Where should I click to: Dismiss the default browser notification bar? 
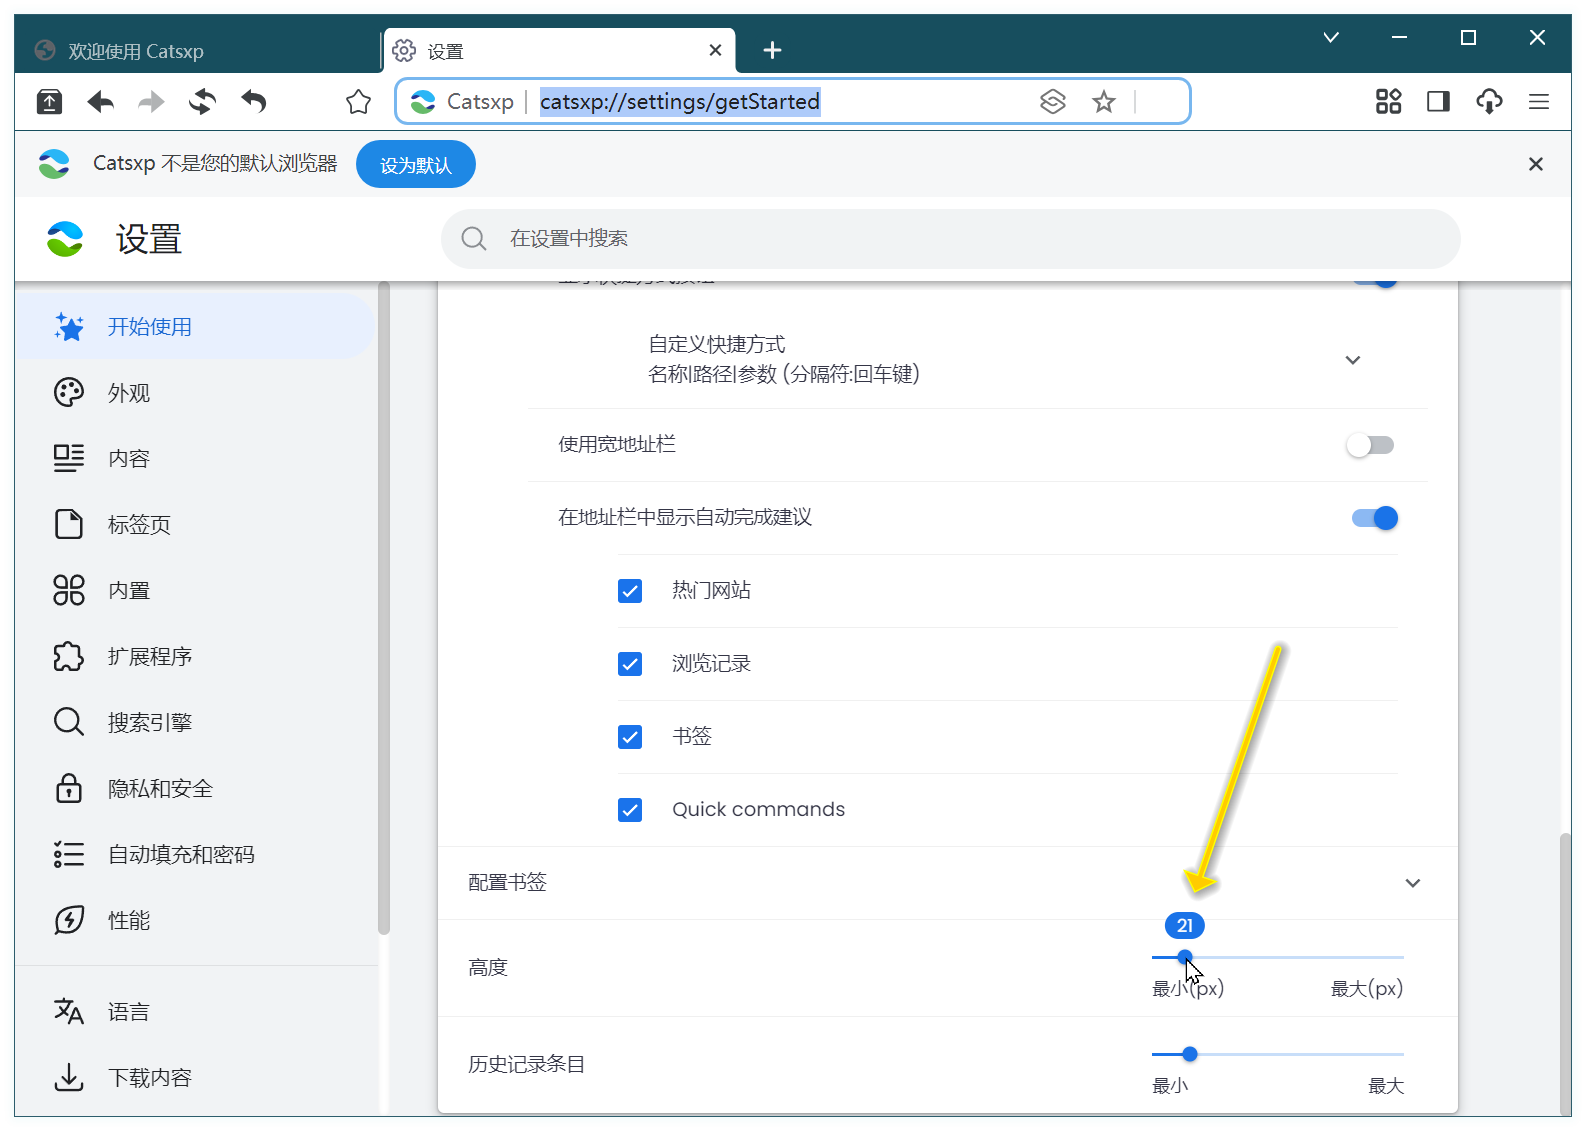1536,164
